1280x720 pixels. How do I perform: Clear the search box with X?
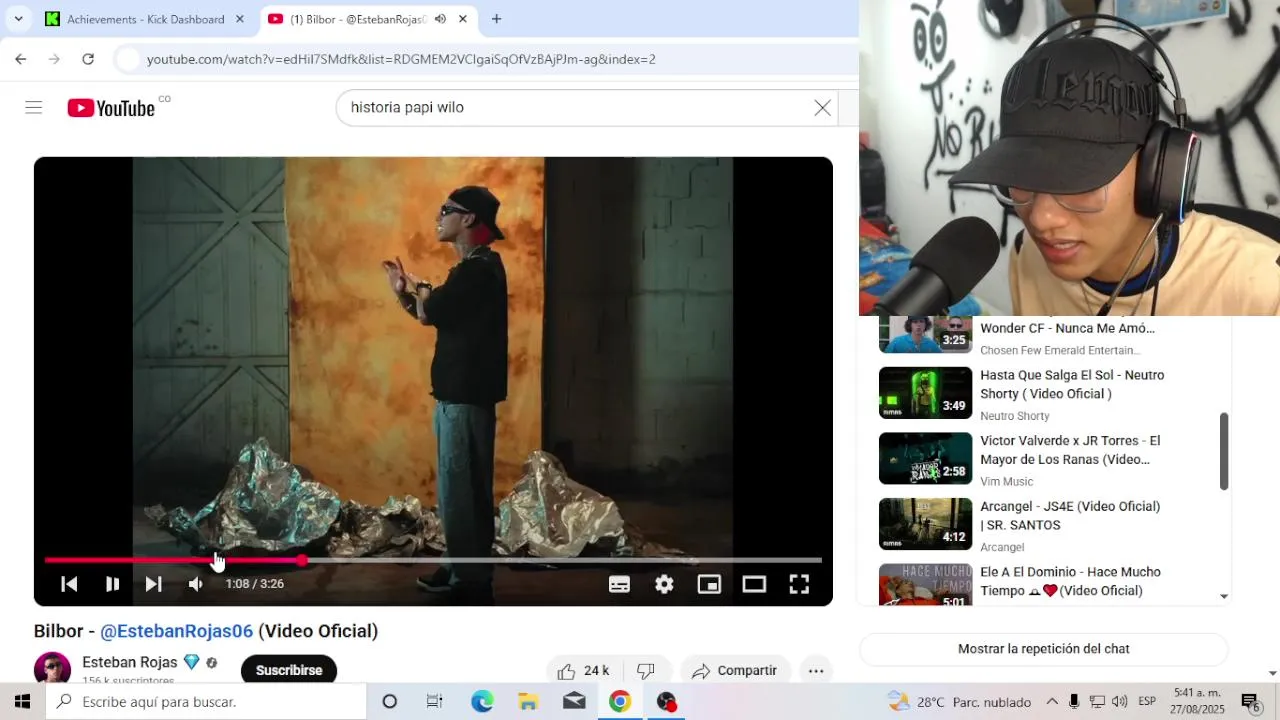(822, 108)
